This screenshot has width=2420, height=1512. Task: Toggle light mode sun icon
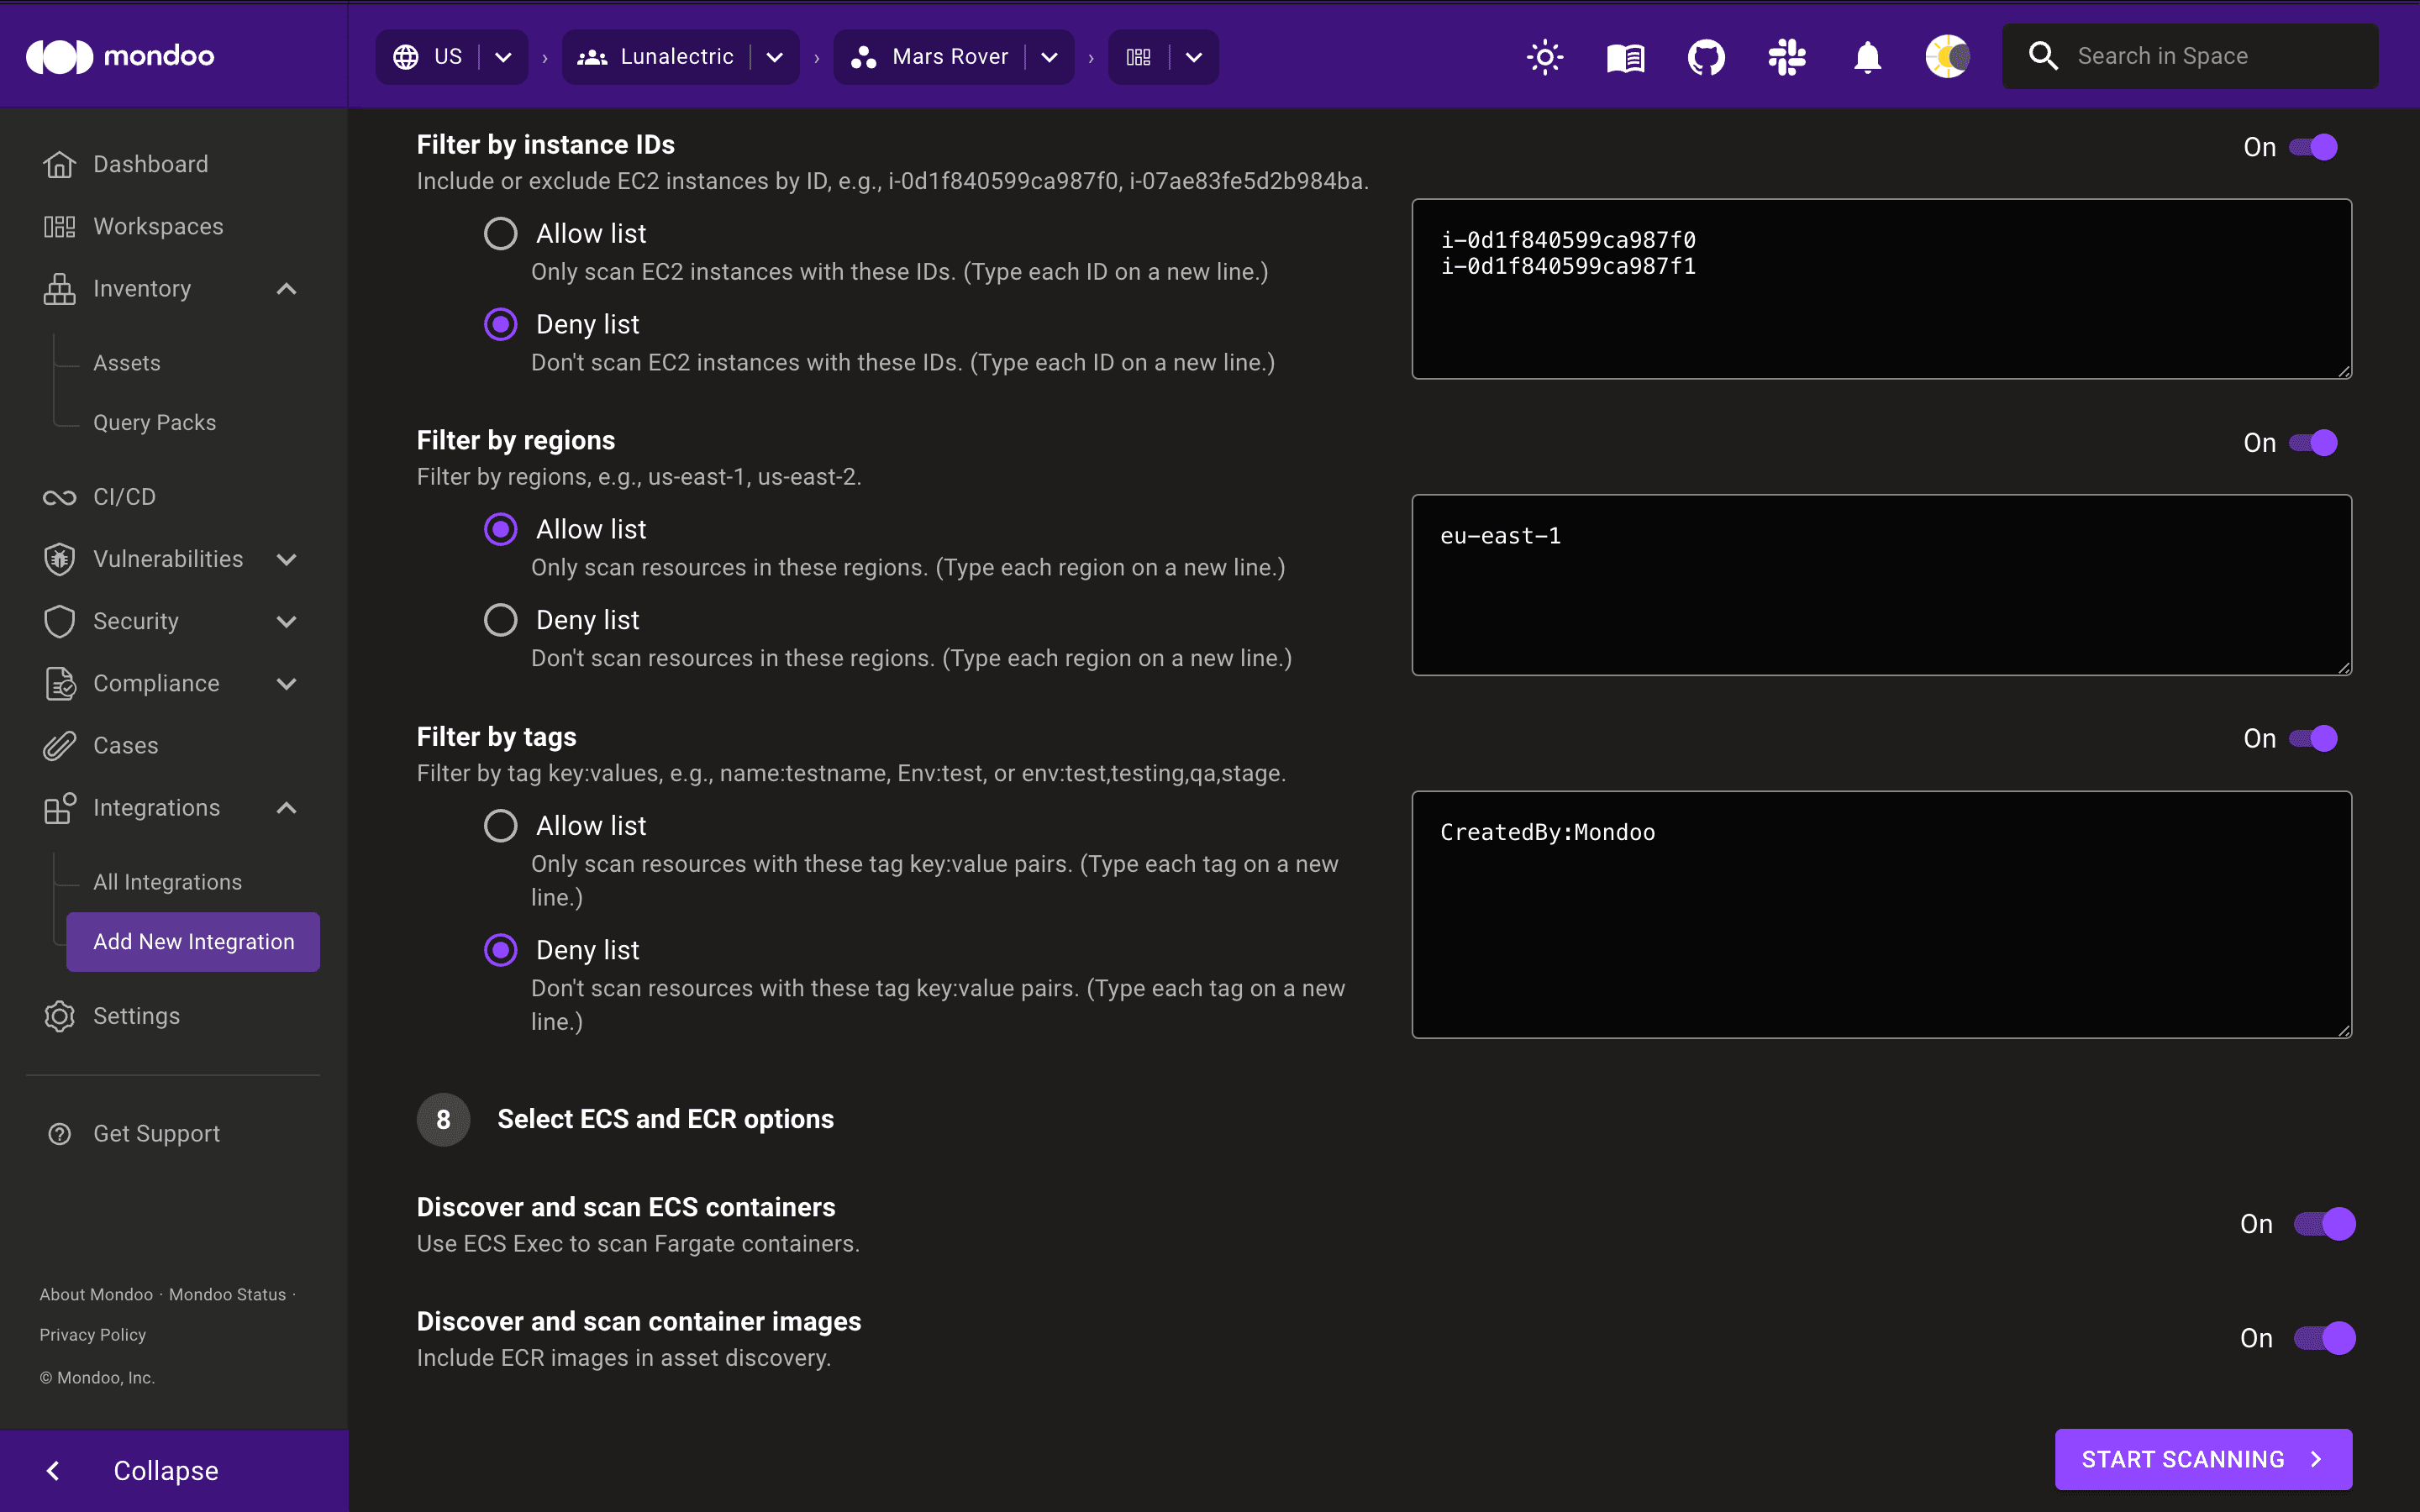(x=1545, y=57)
